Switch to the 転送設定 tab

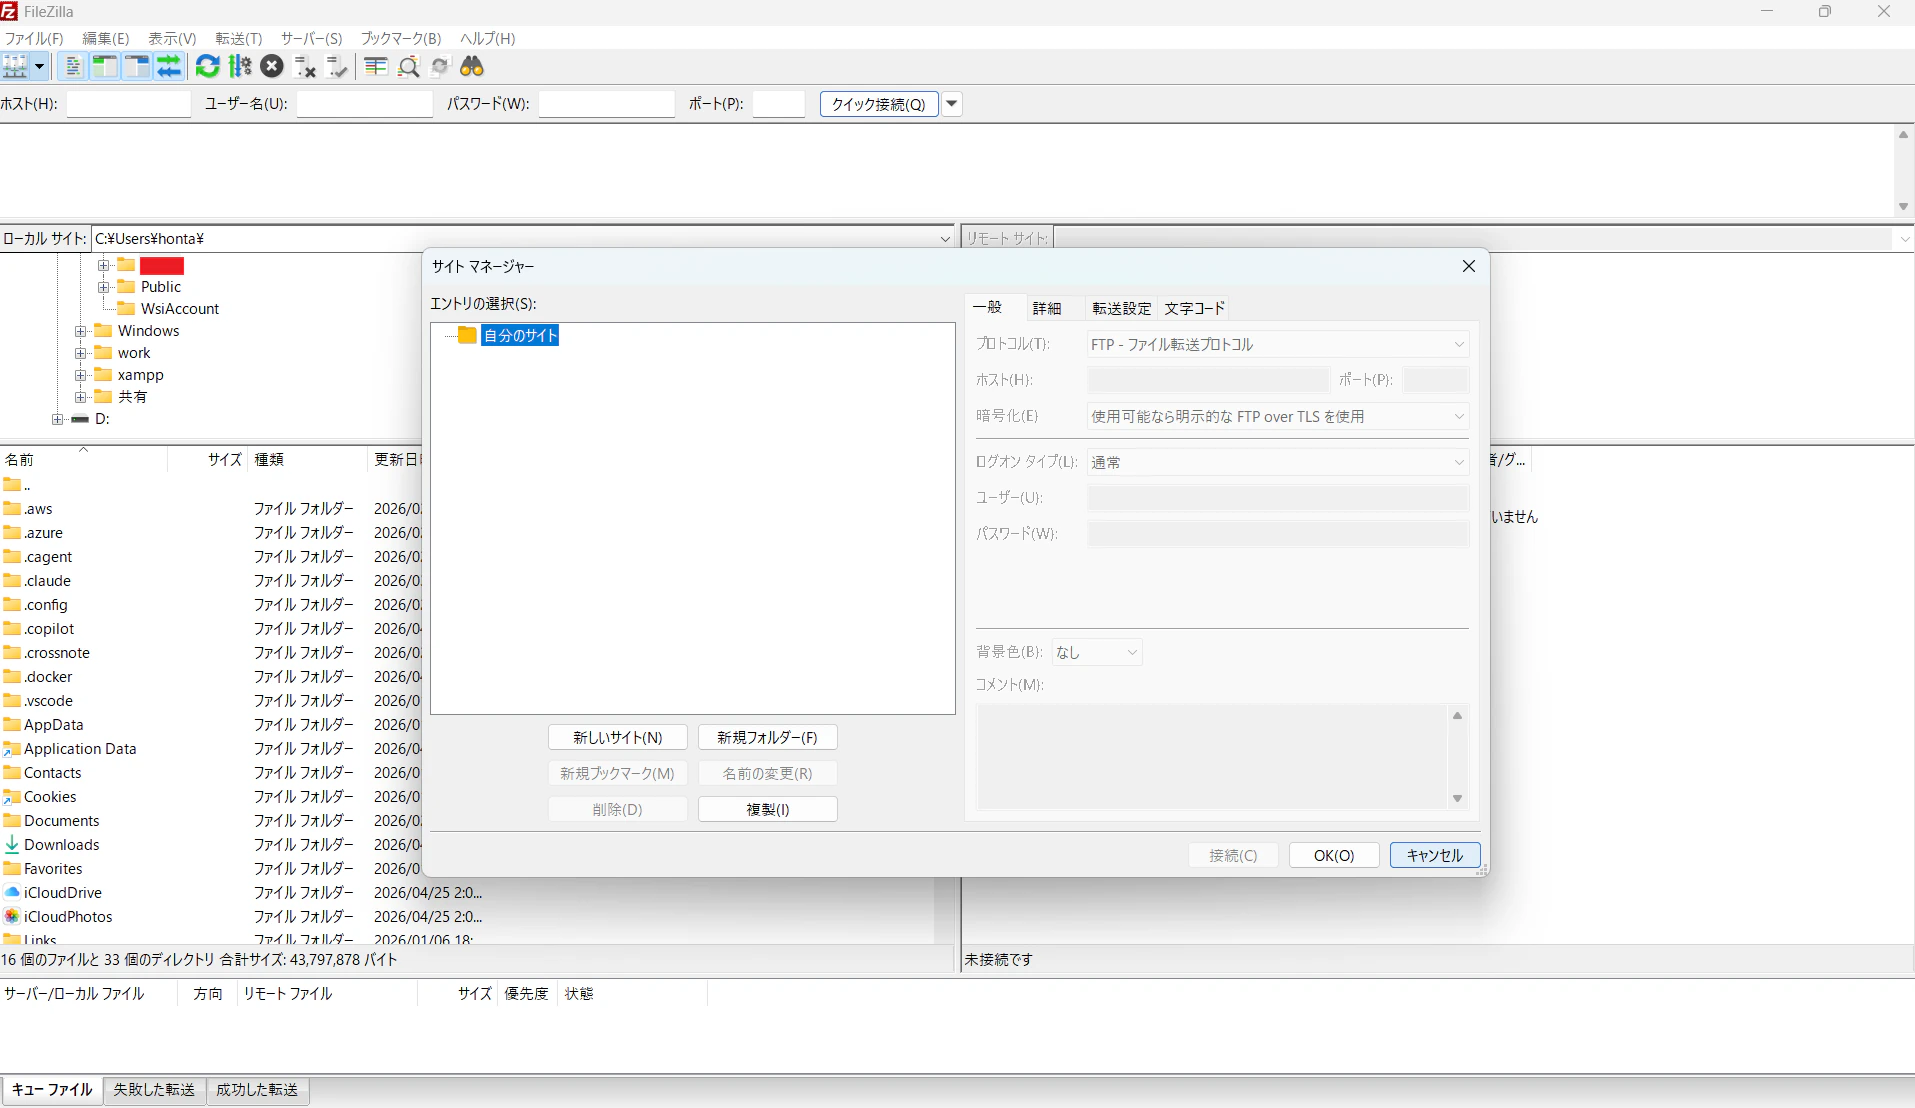point(1122,308)
